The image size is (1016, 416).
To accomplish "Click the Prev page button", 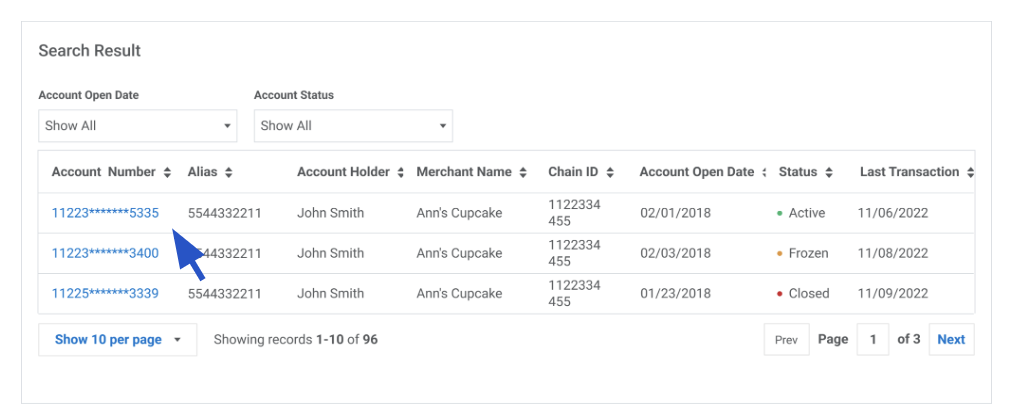I will click(786, 340).
